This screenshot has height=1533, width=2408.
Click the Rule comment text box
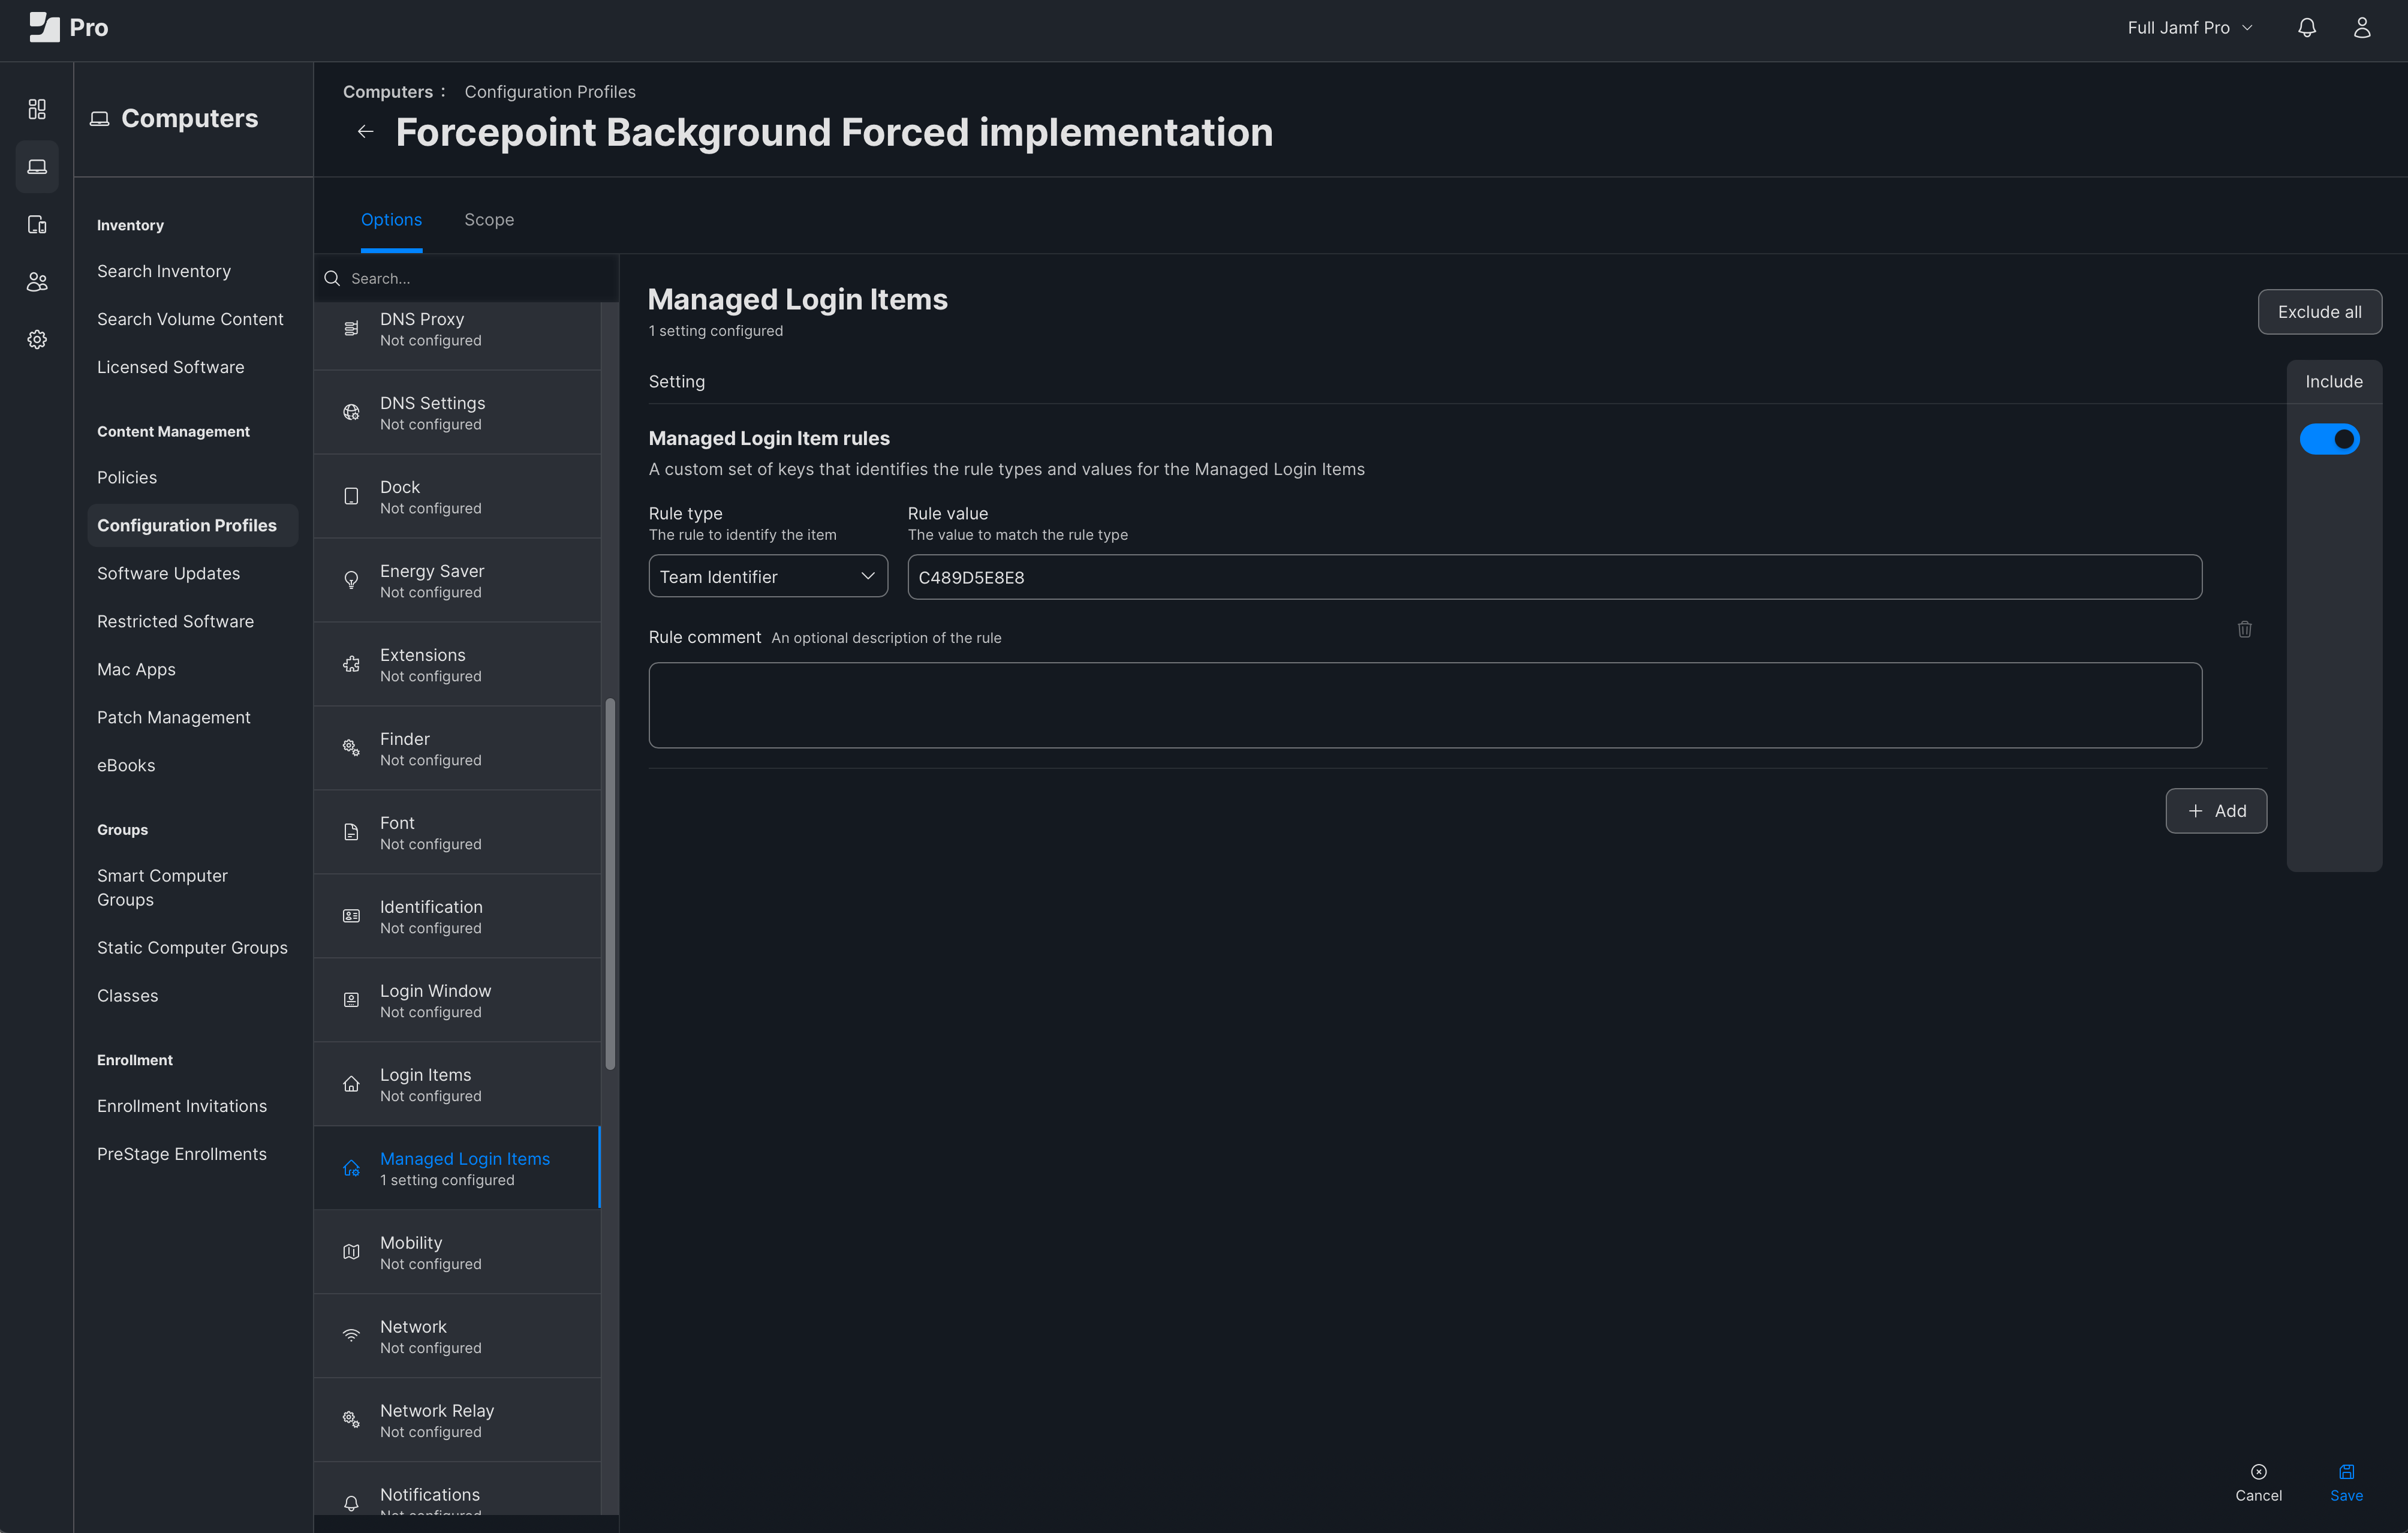click(x=1424, y=705)
